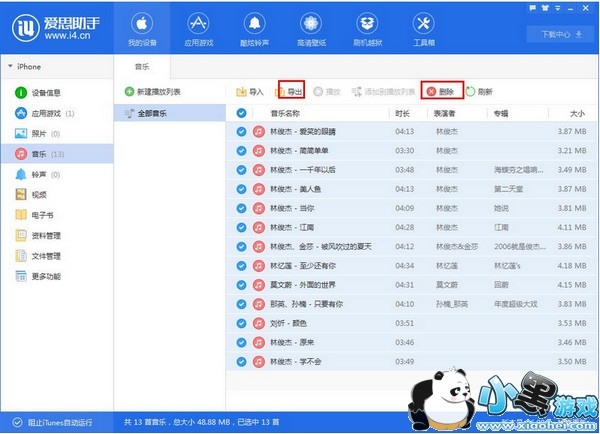600x434 pixels.
Task: Open the 应用游戏 top navigation icon
Action: 199,29
